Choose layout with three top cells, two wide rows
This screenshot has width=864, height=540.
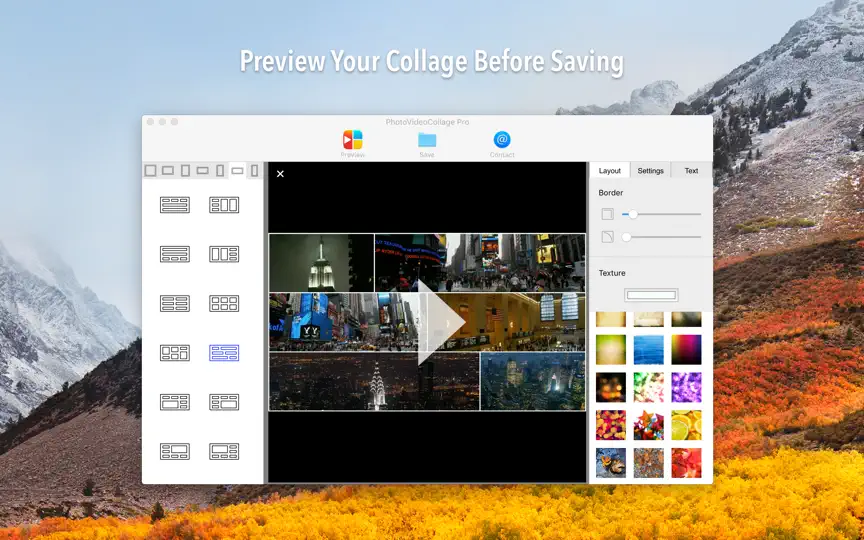pos(175,205)
